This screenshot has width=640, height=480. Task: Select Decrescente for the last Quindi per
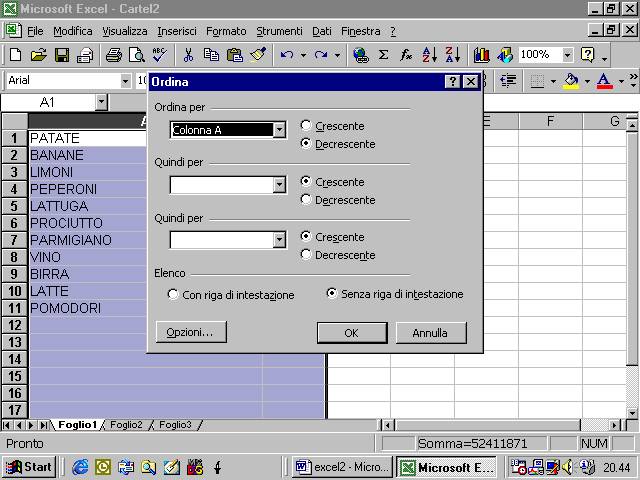pyautogui.click(x=306, y=255)
